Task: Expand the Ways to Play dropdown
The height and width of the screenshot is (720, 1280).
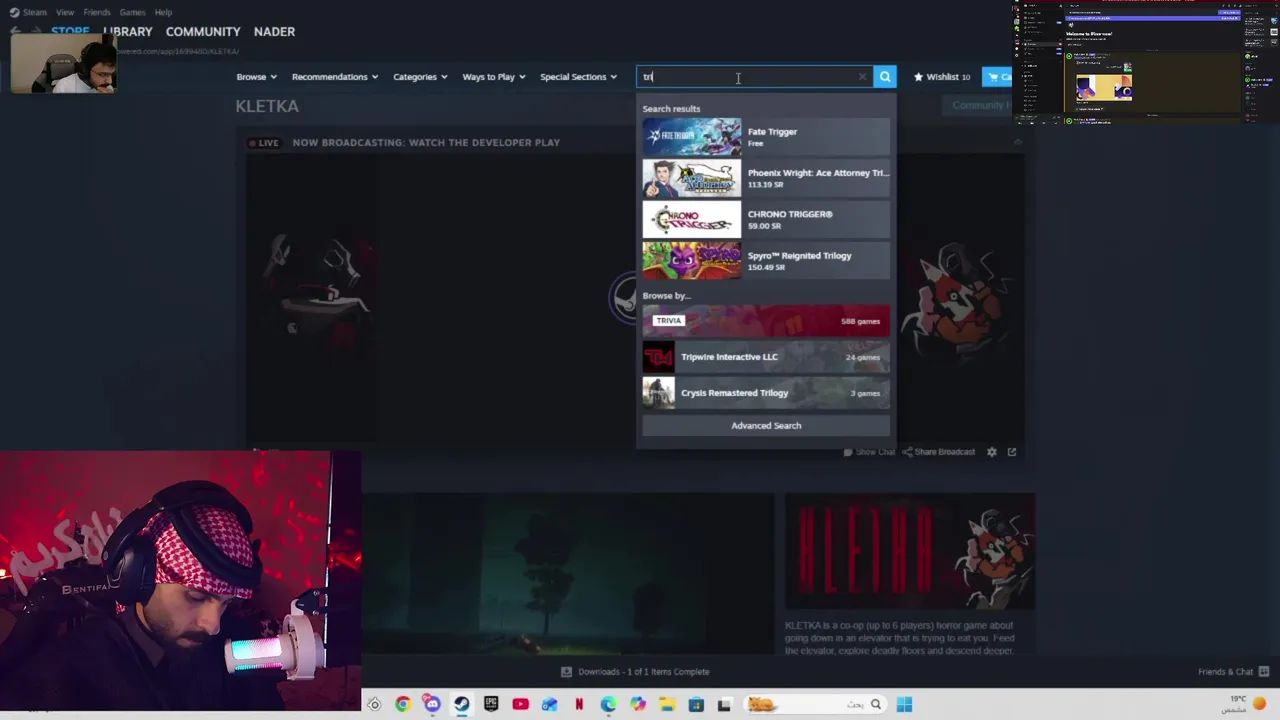Action: click(494, 77)
